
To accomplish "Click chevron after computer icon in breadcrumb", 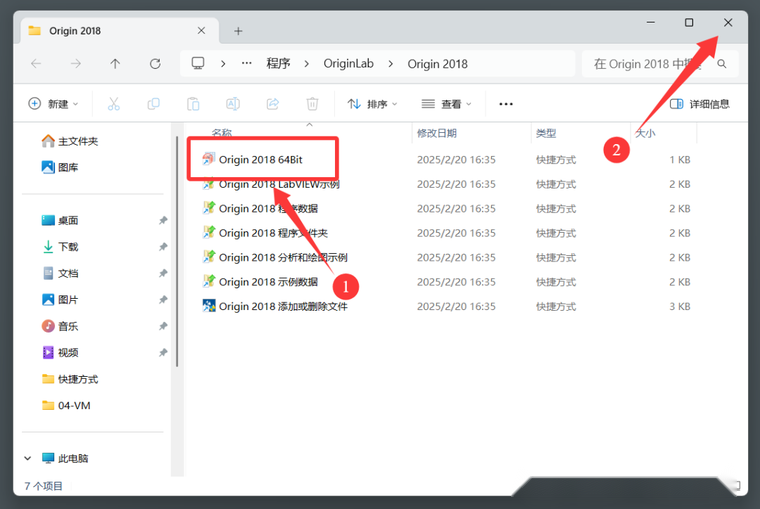I will 223,64.
